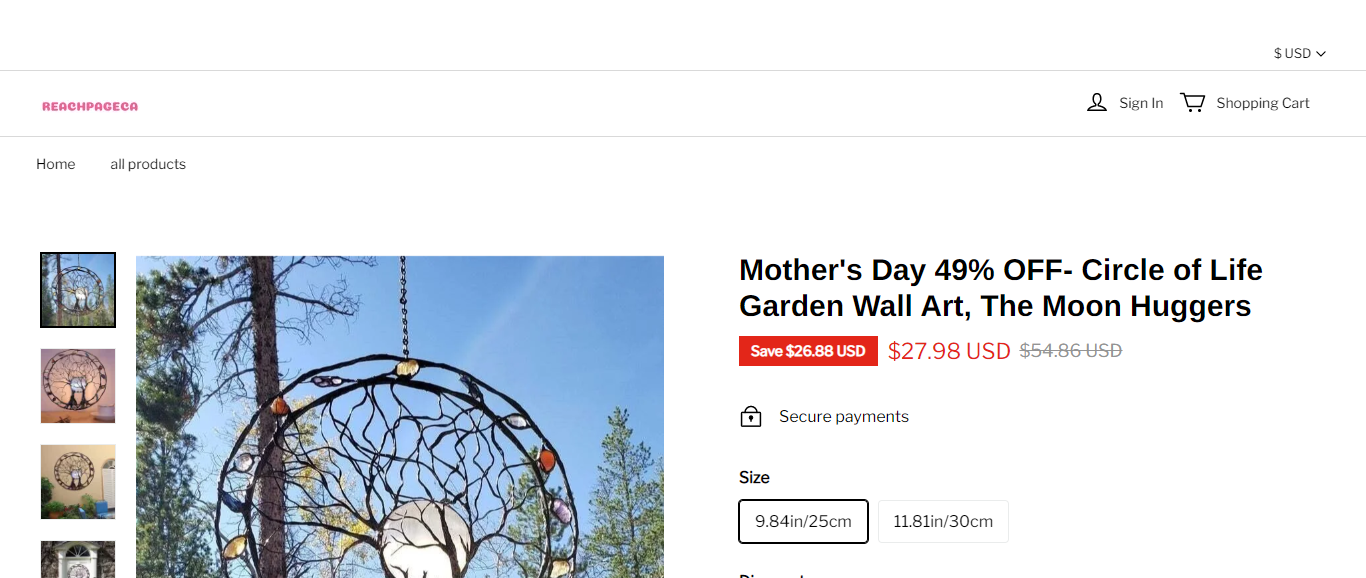Click the crossed-out $54.86 USD price
1366x578 pixels.
point(1070,351)
